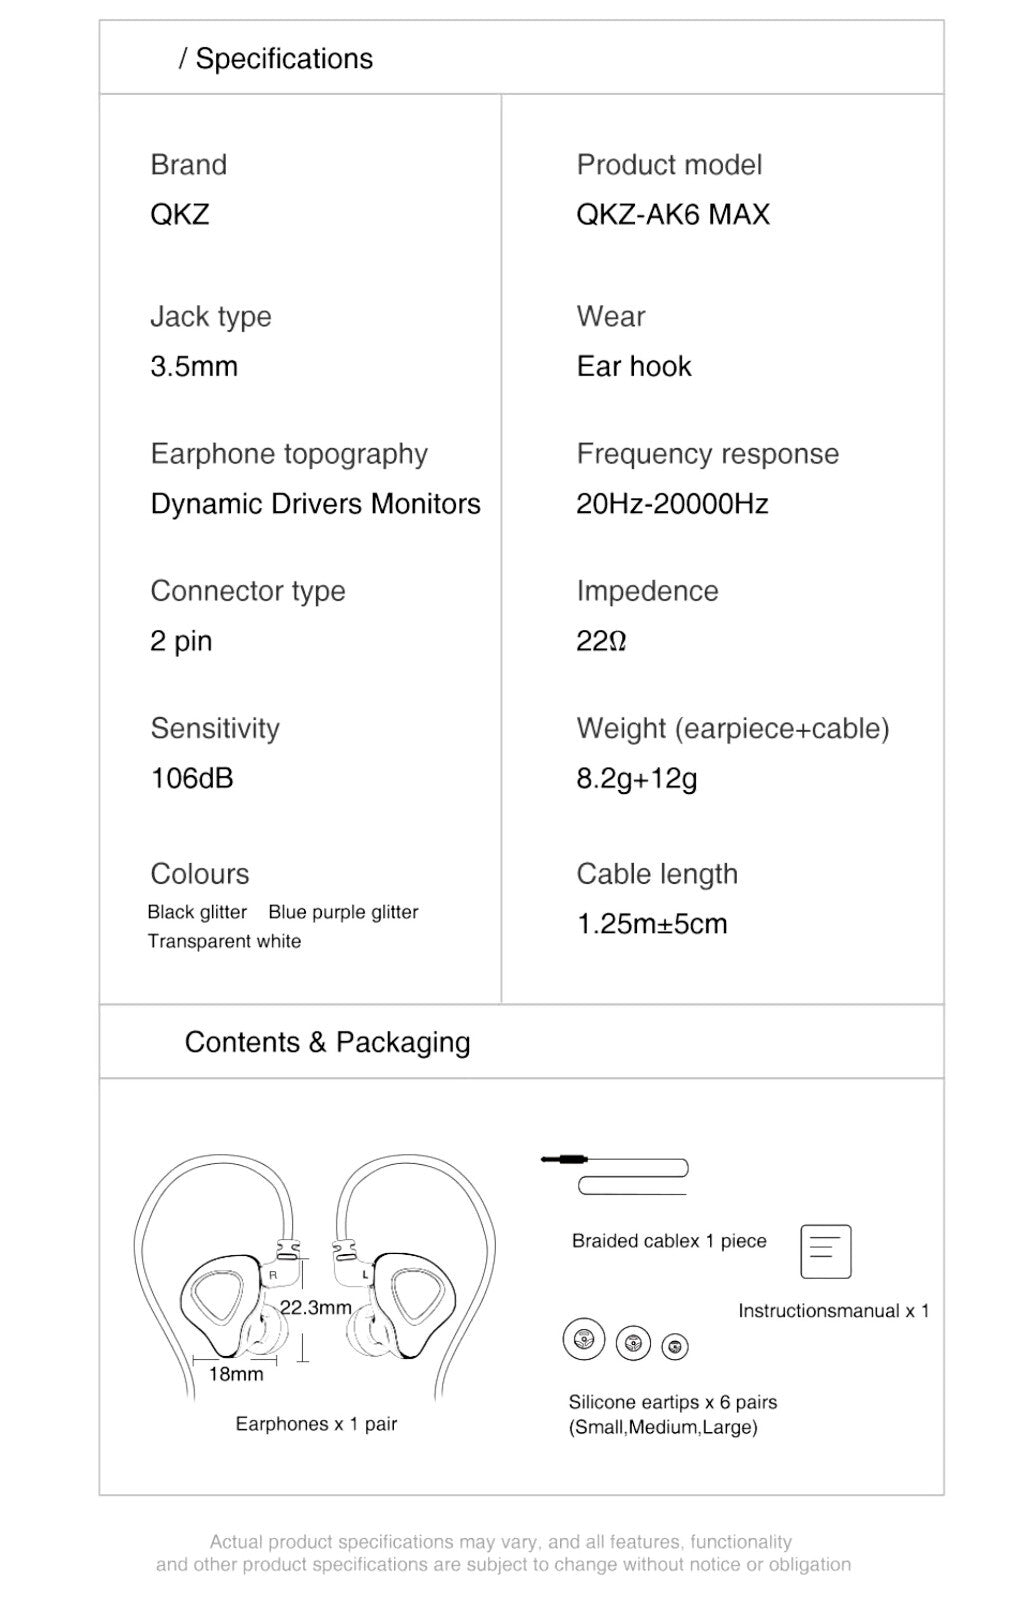Image resolution: width=1028 pixels, height=1600 pixels.
Task: Click the 1.25m±5cm cable length value
Action: [652, 923]
